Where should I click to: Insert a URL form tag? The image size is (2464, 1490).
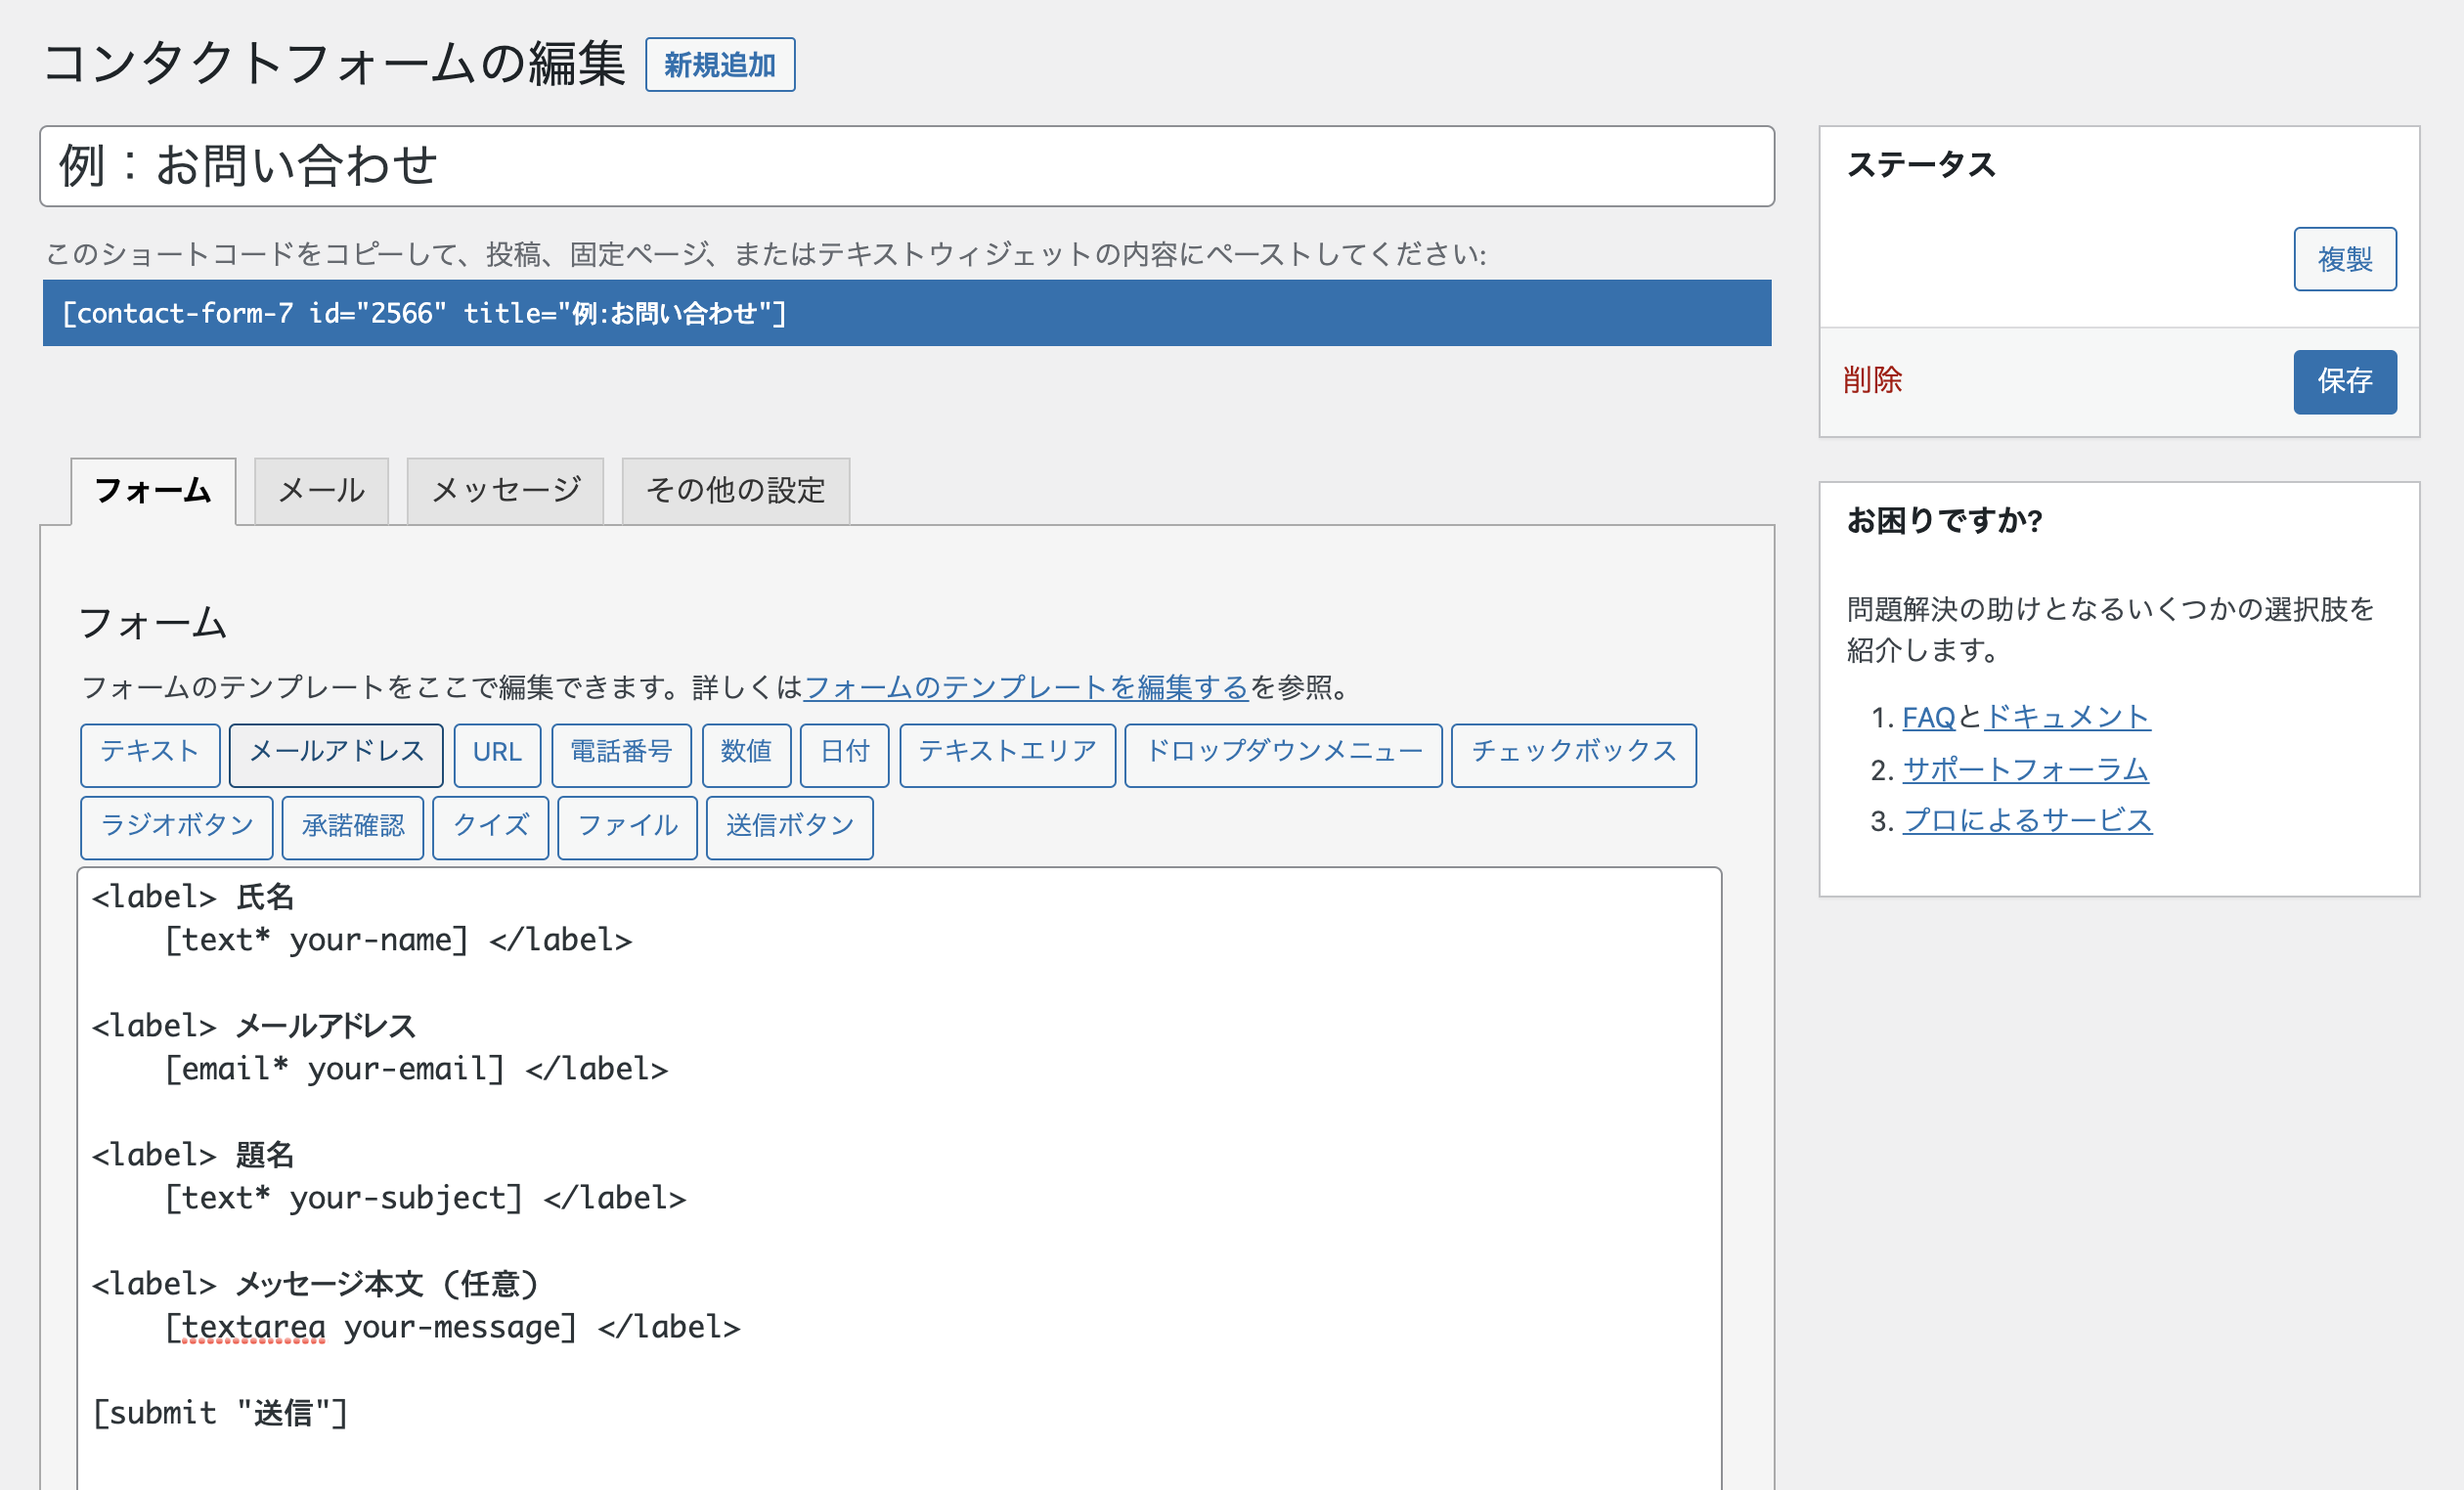click(497, 755)
